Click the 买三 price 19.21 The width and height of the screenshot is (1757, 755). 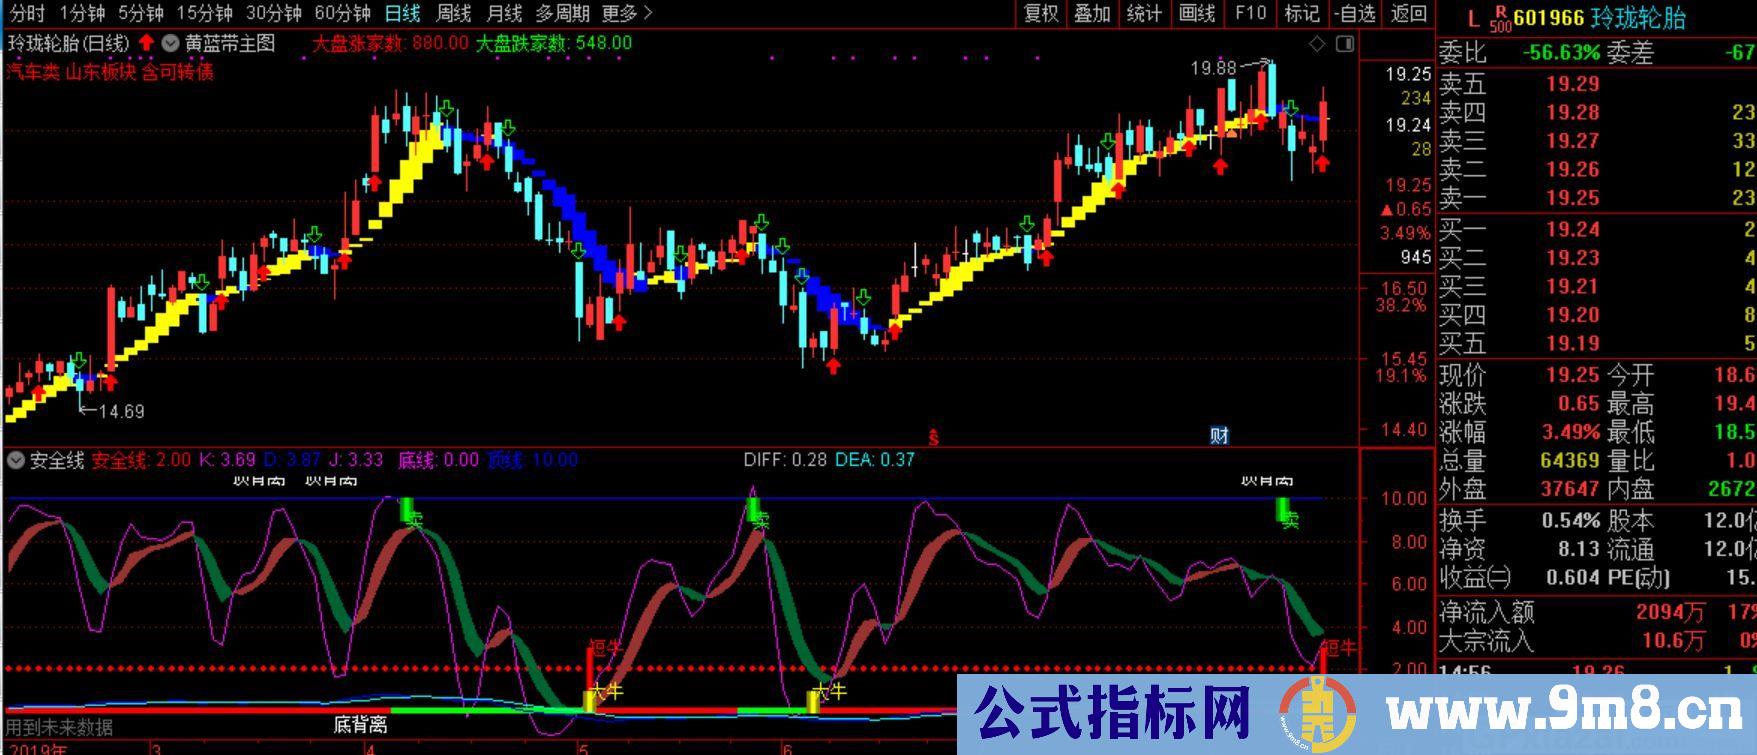[x=1573, y=287]
